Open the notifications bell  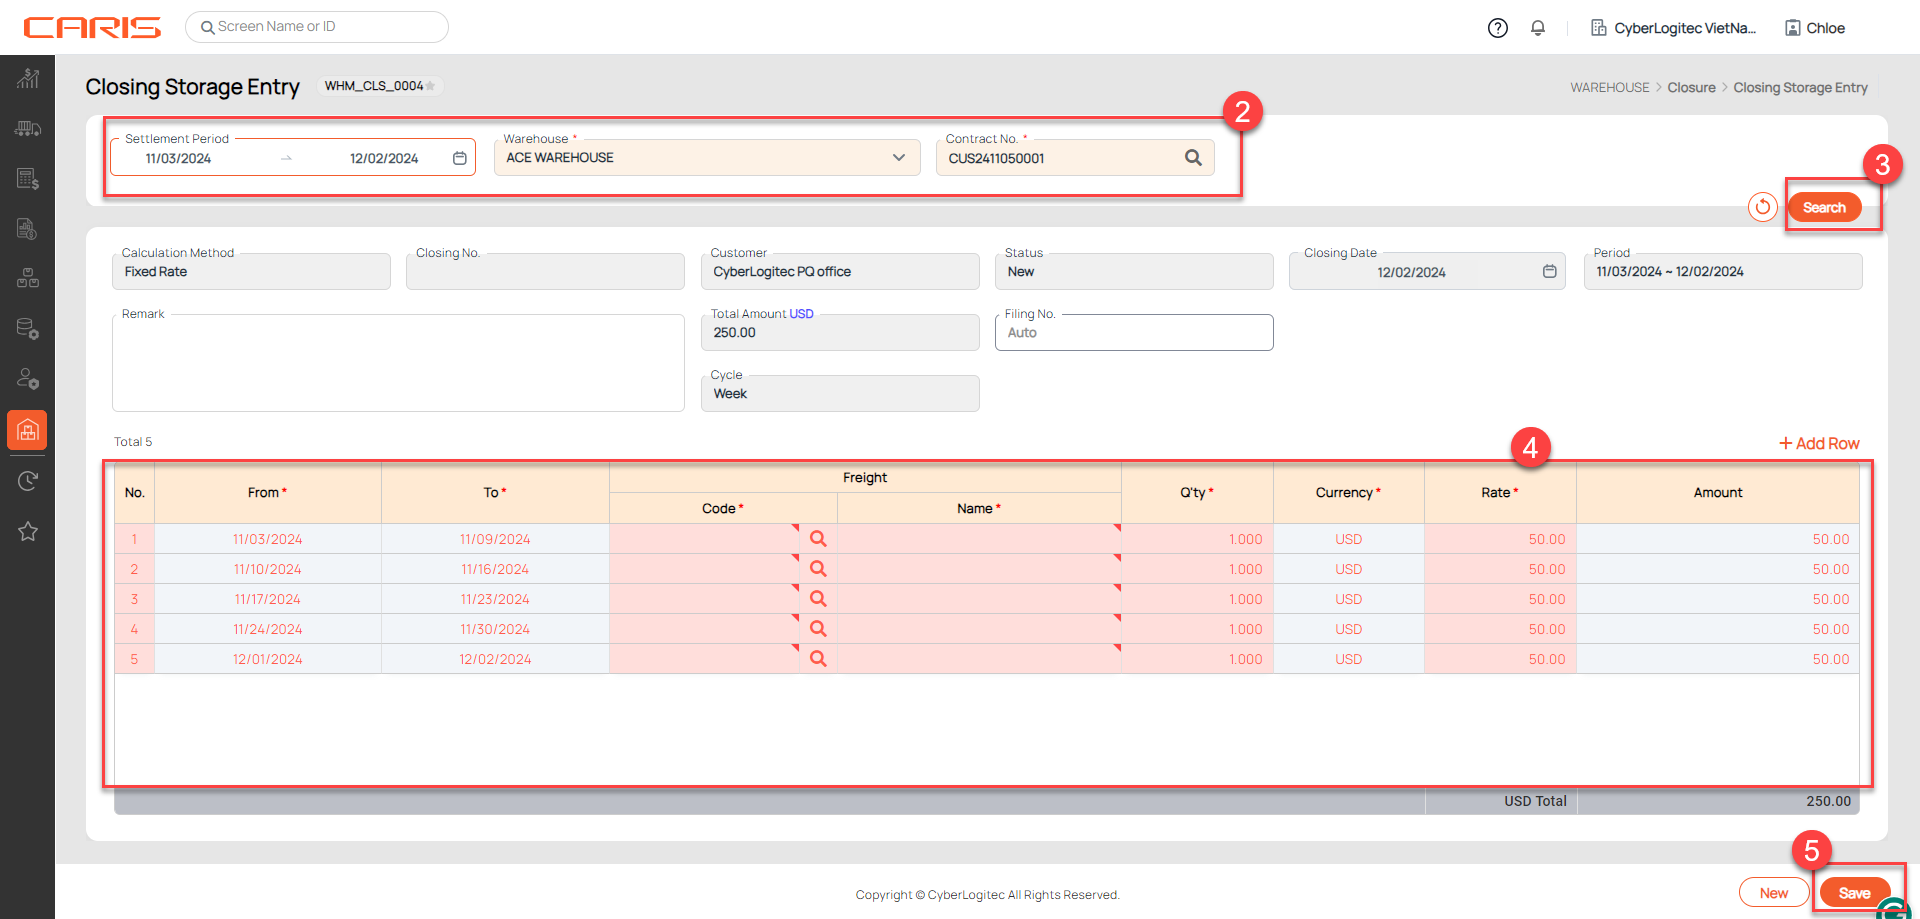1538,28
